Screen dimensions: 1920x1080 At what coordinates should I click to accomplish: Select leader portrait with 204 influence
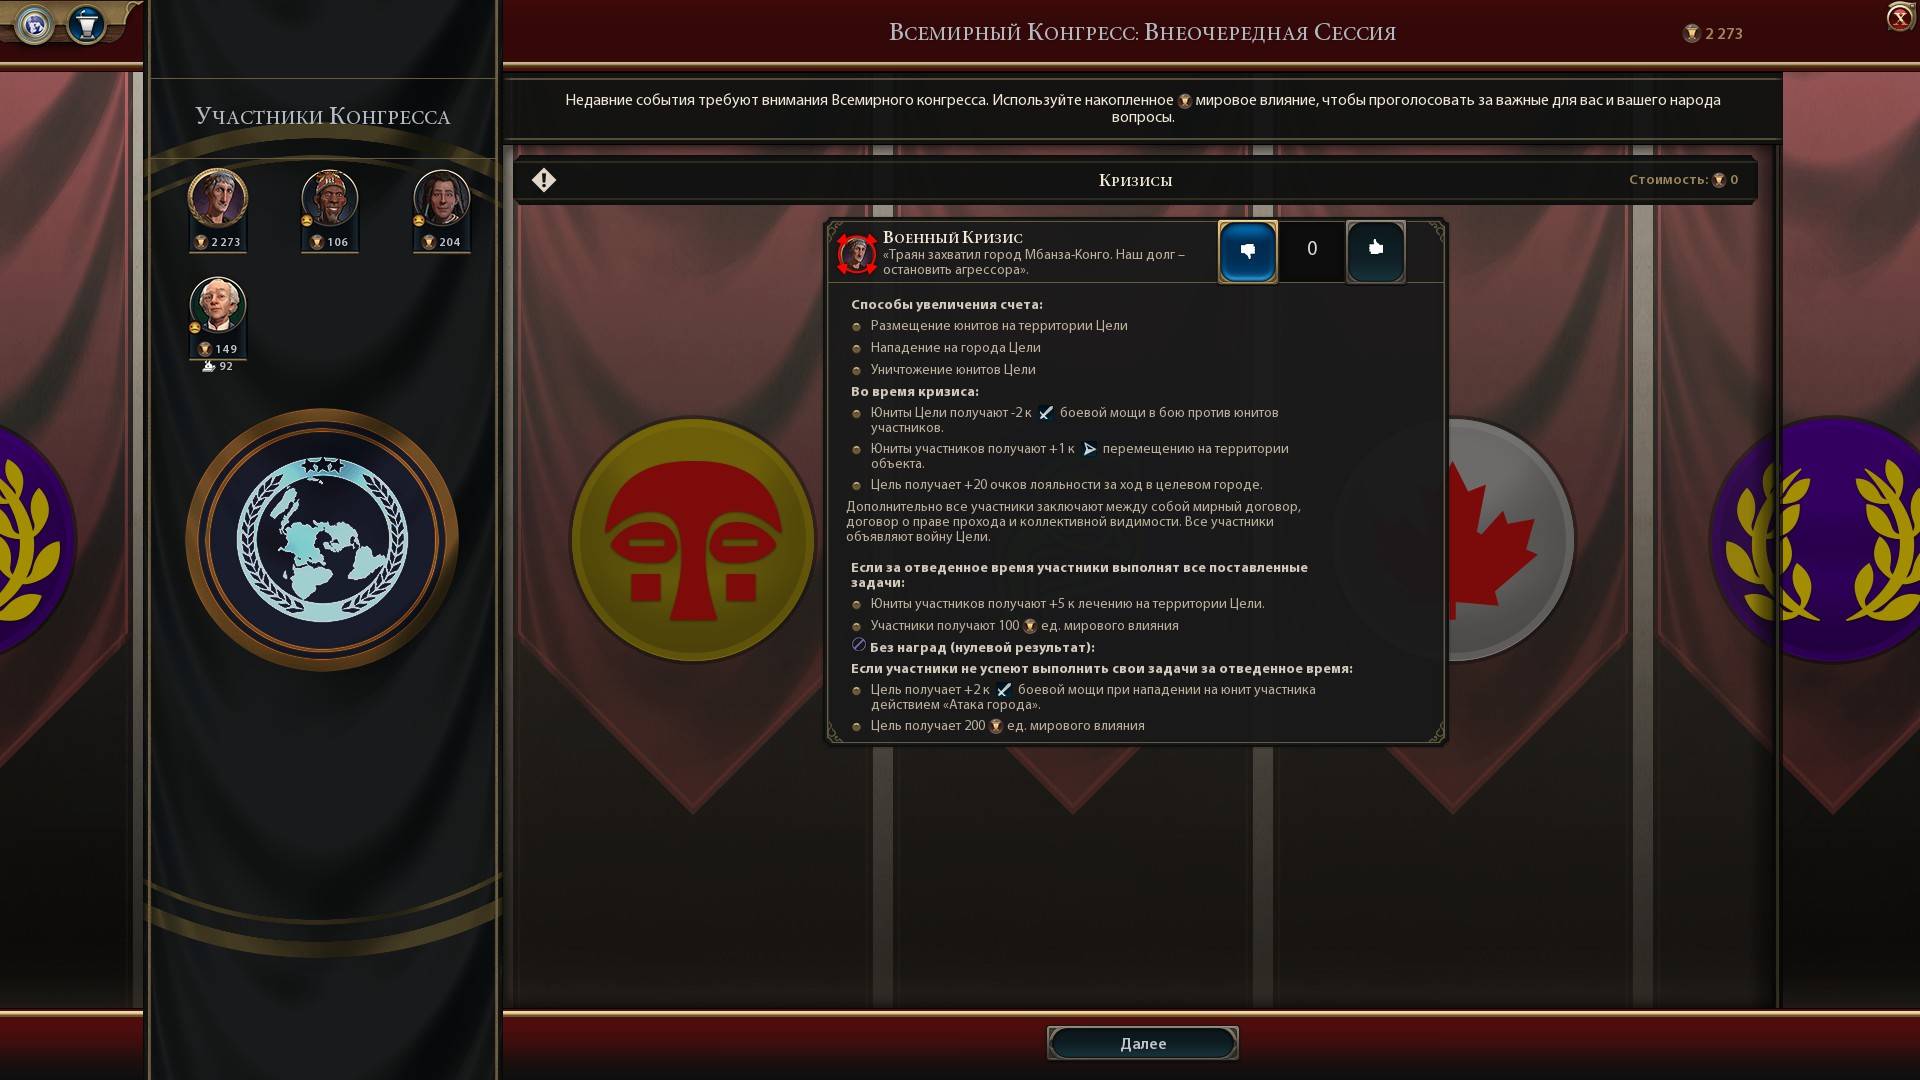(x=442, y=198)
